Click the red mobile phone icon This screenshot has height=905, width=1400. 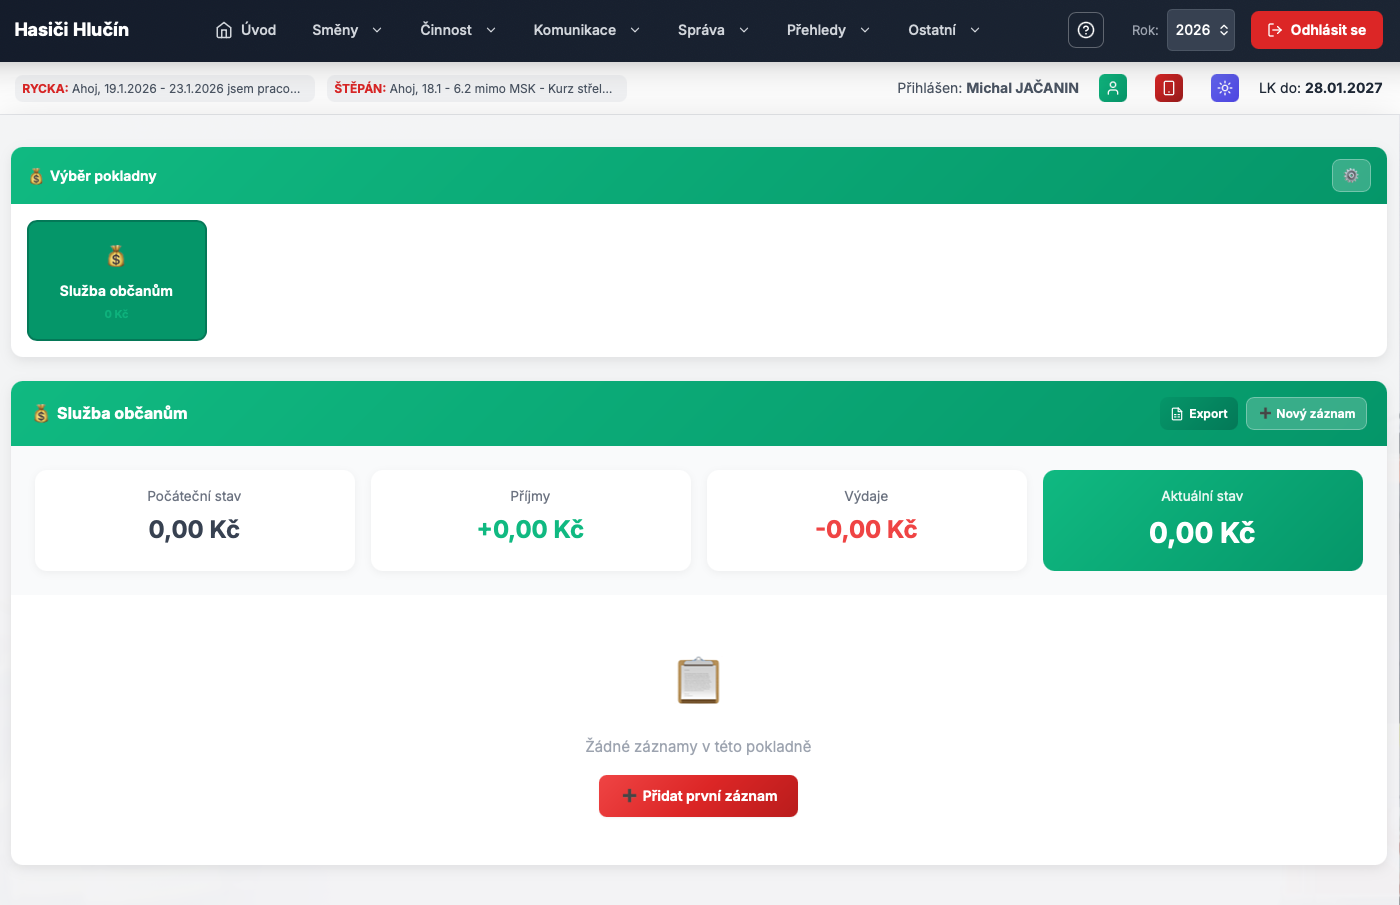pos(1169,88)
